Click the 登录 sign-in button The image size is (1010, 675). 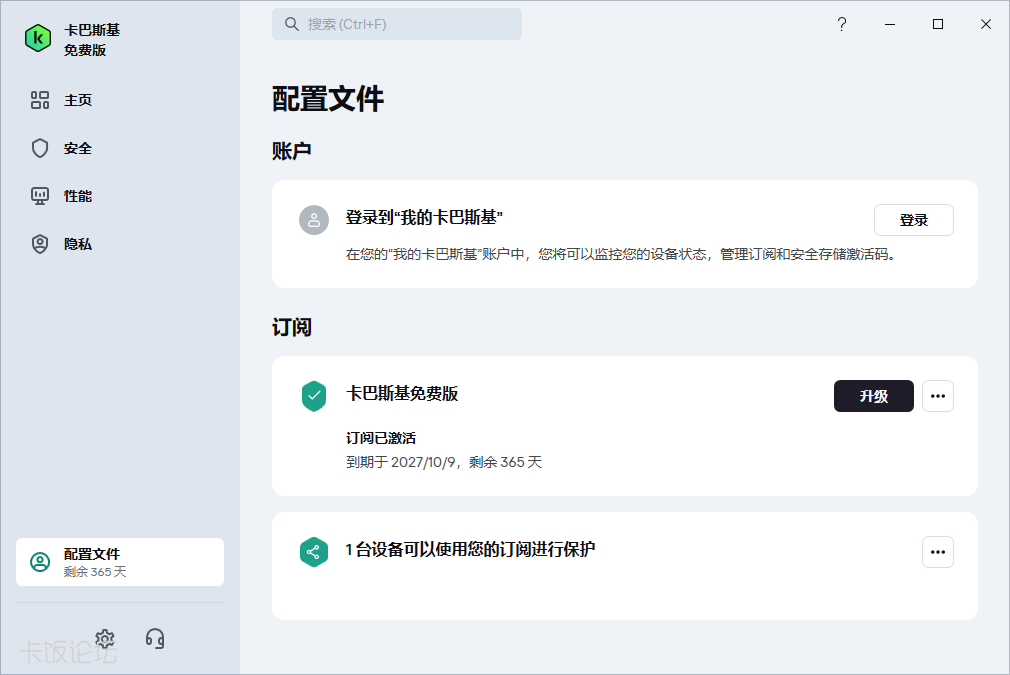coord(913,220)
